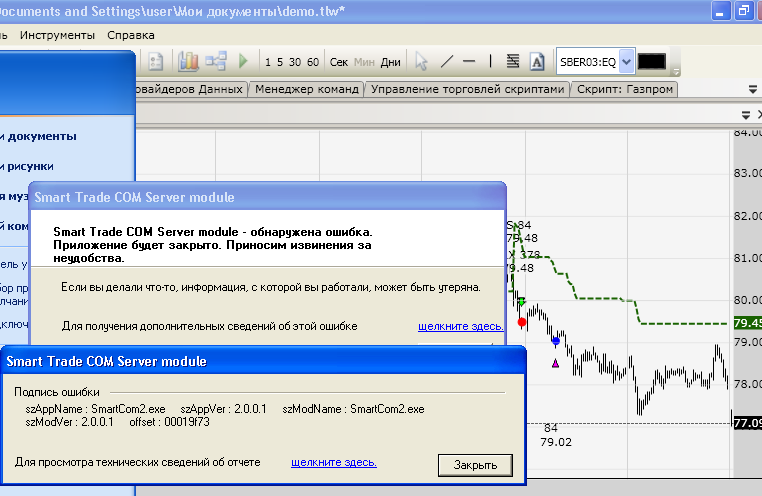The height and width of the screenshot is (496, 762).
Task: Switch to Управление торговлей скриптами tab
Action: [468, 89]
